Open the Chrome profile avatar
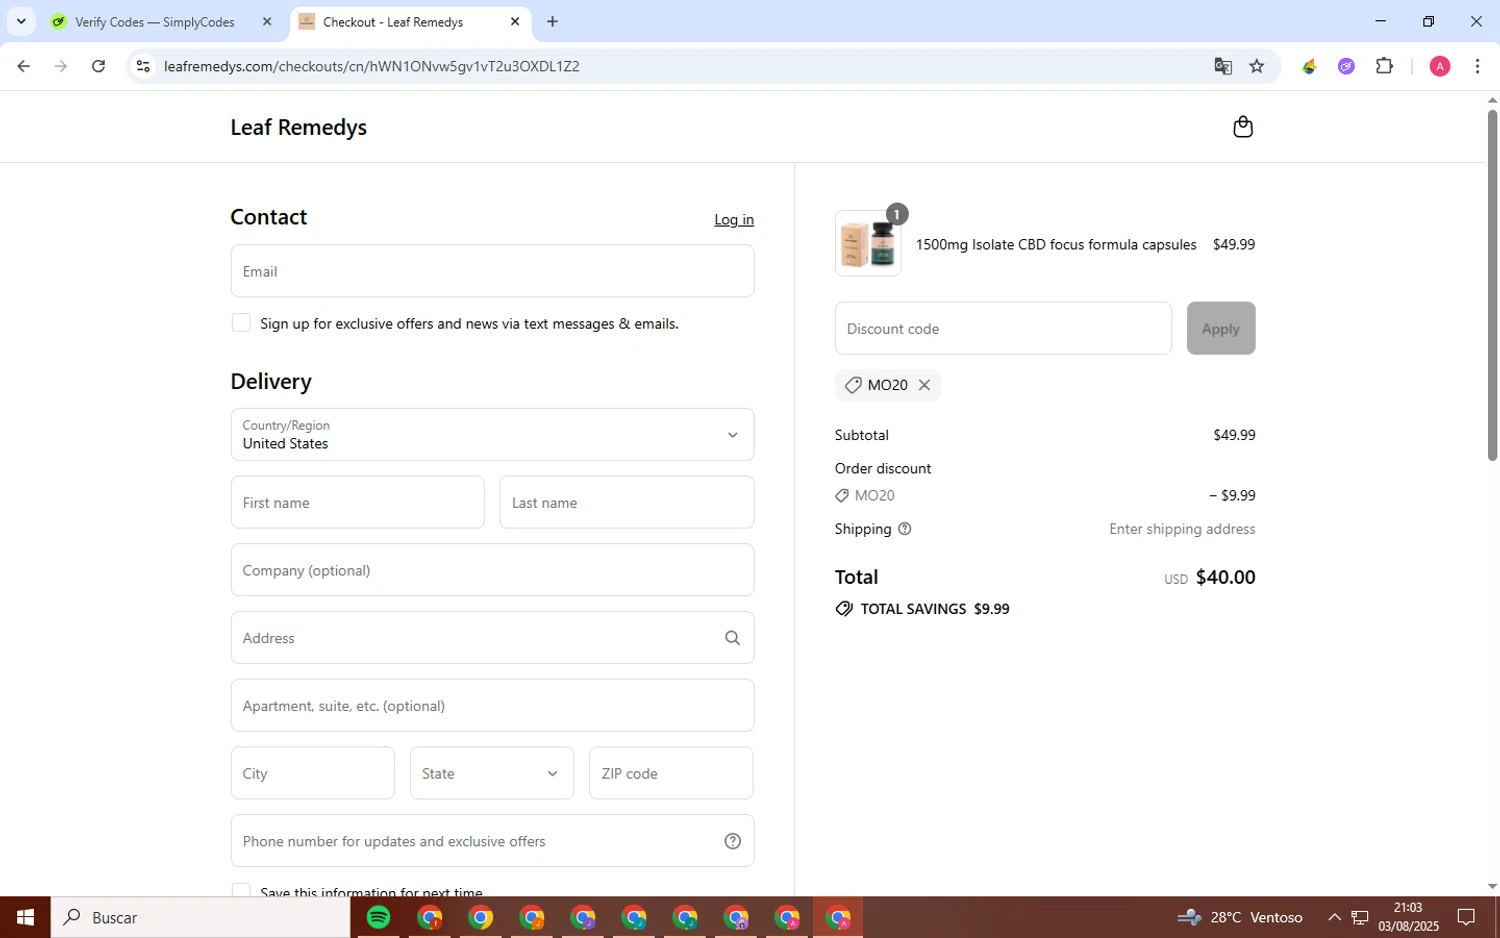 (1440, 66)
